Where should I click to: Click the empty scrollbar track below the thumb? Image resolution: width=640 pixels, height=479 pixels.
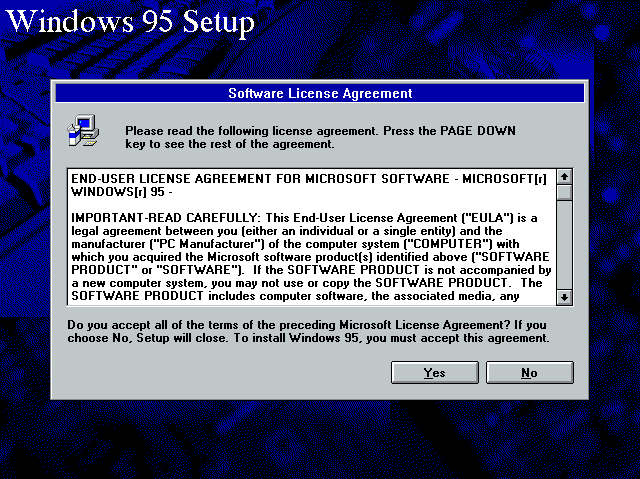[564, 245]
